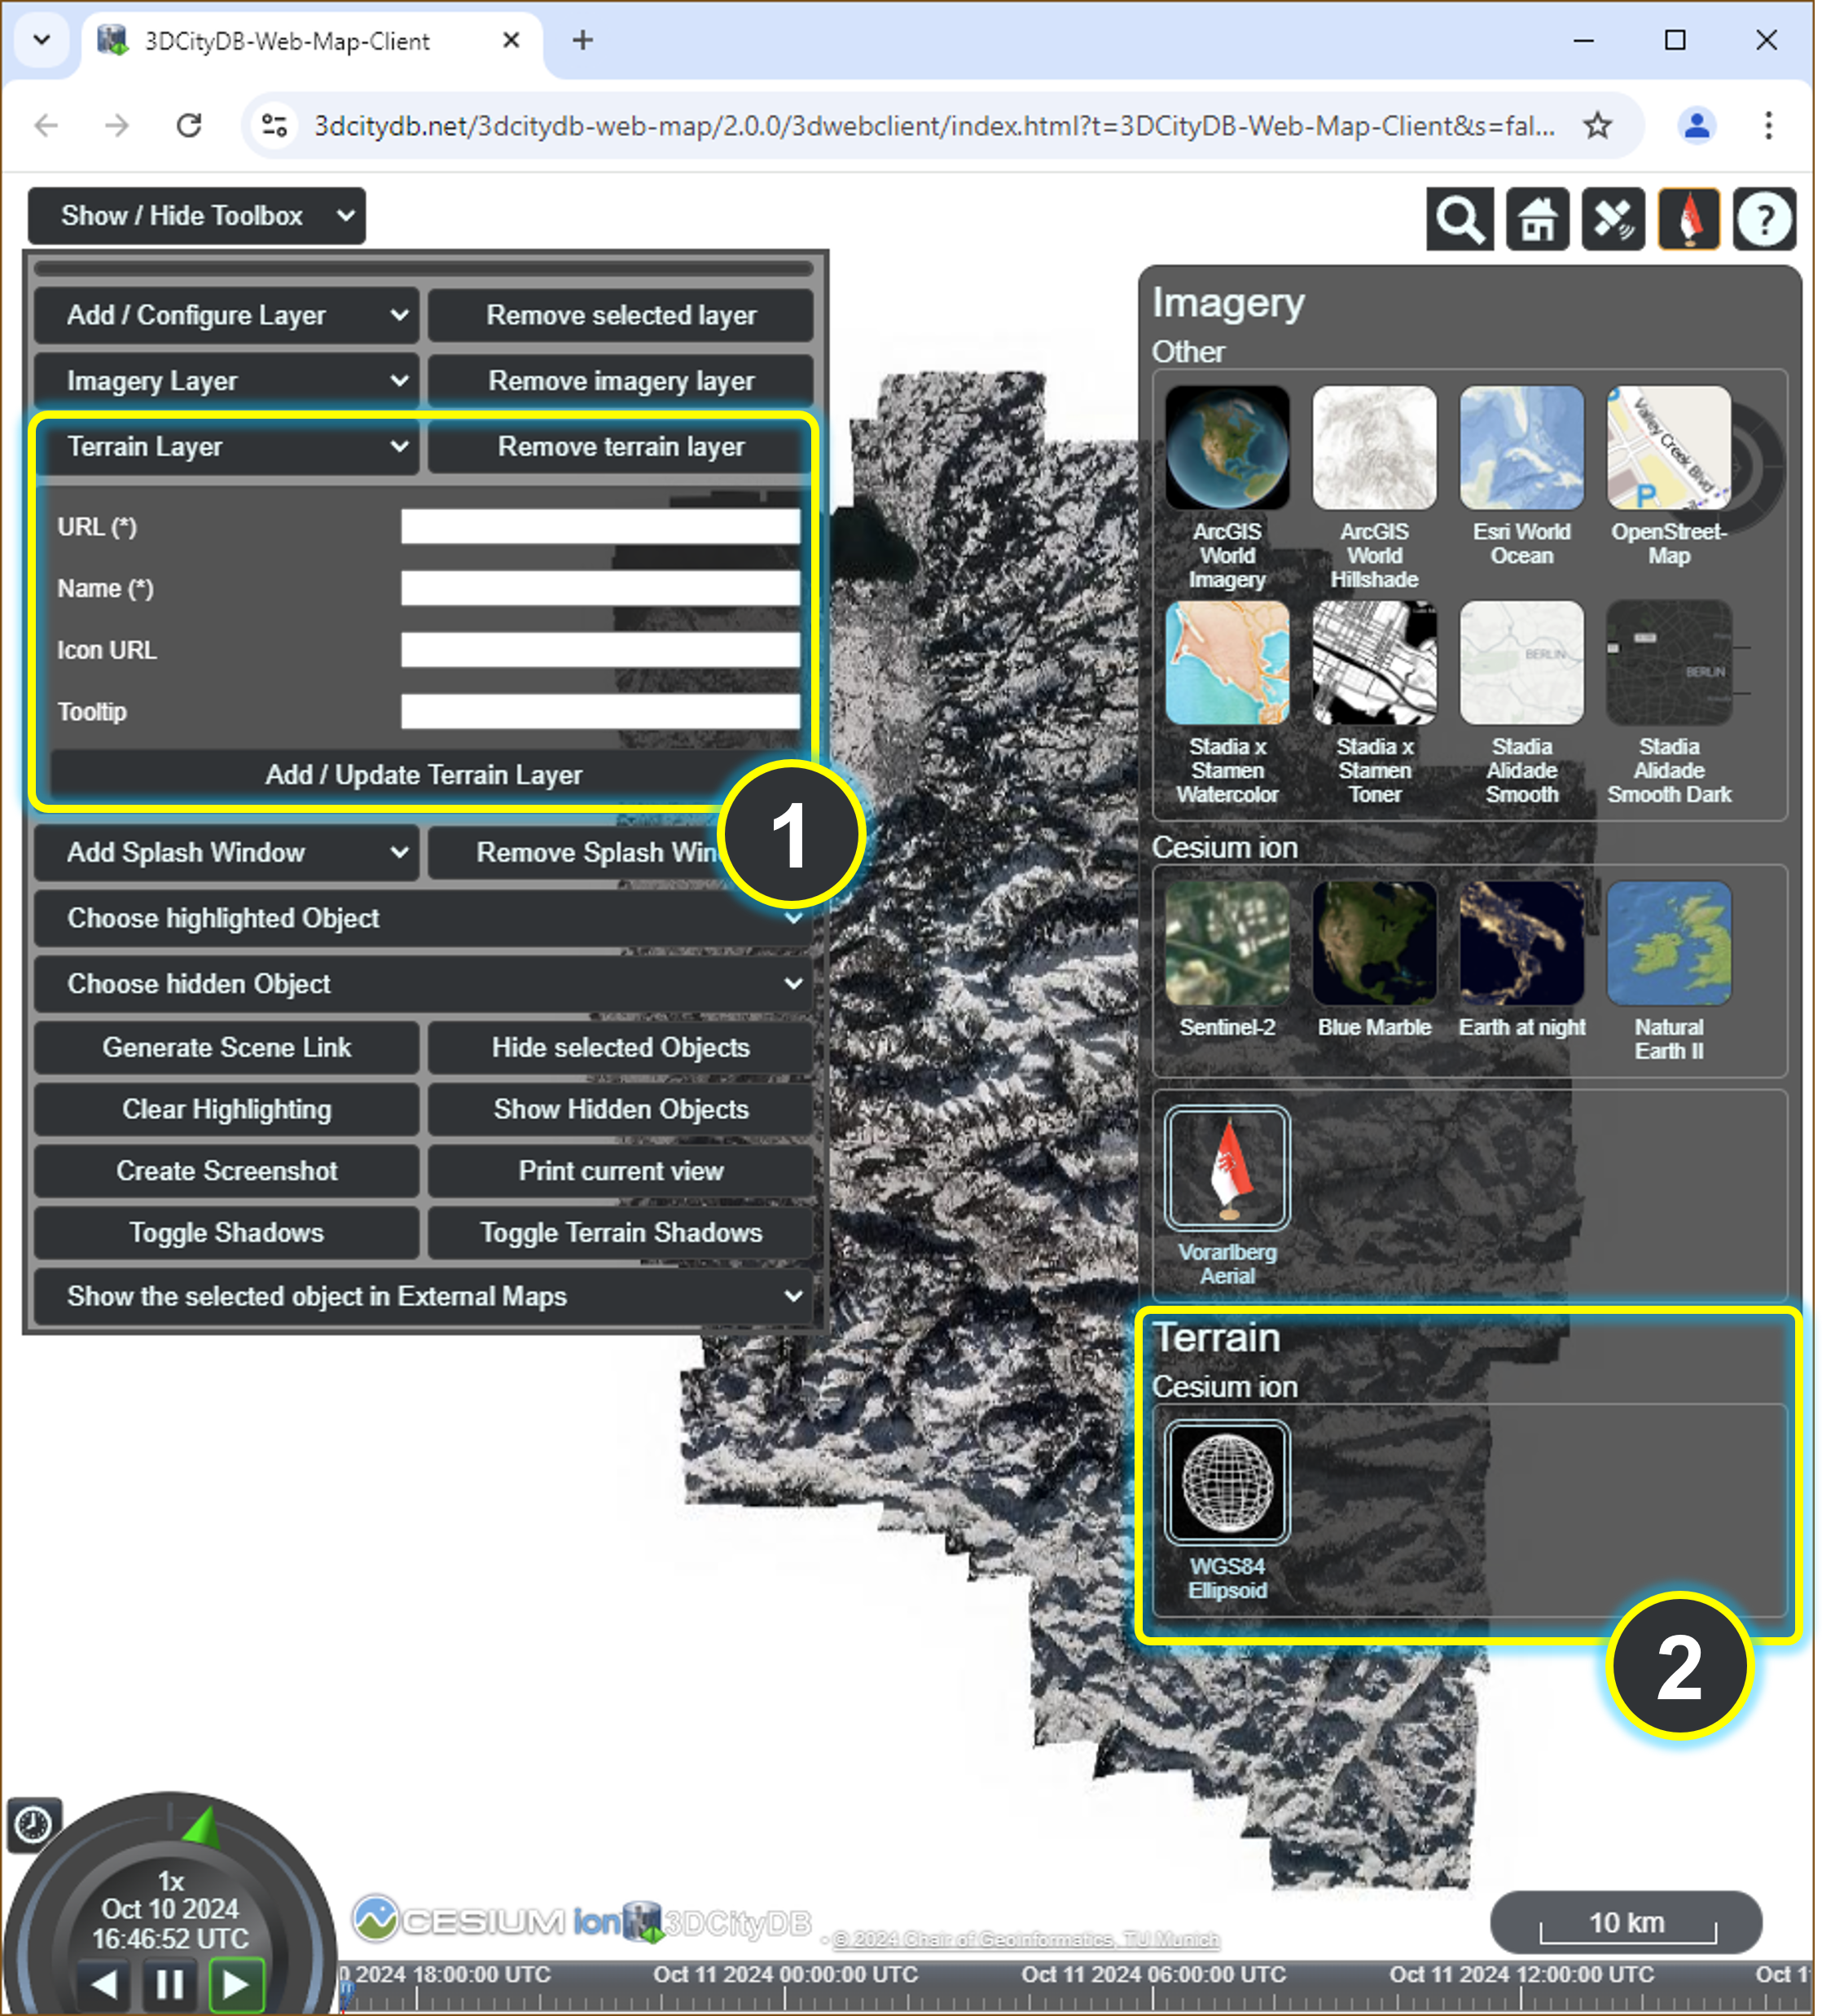Select ArcGIS World Hillshade basemap
The width and height of the screenshot is (1822, 2016).
(x=1374, y=447)
